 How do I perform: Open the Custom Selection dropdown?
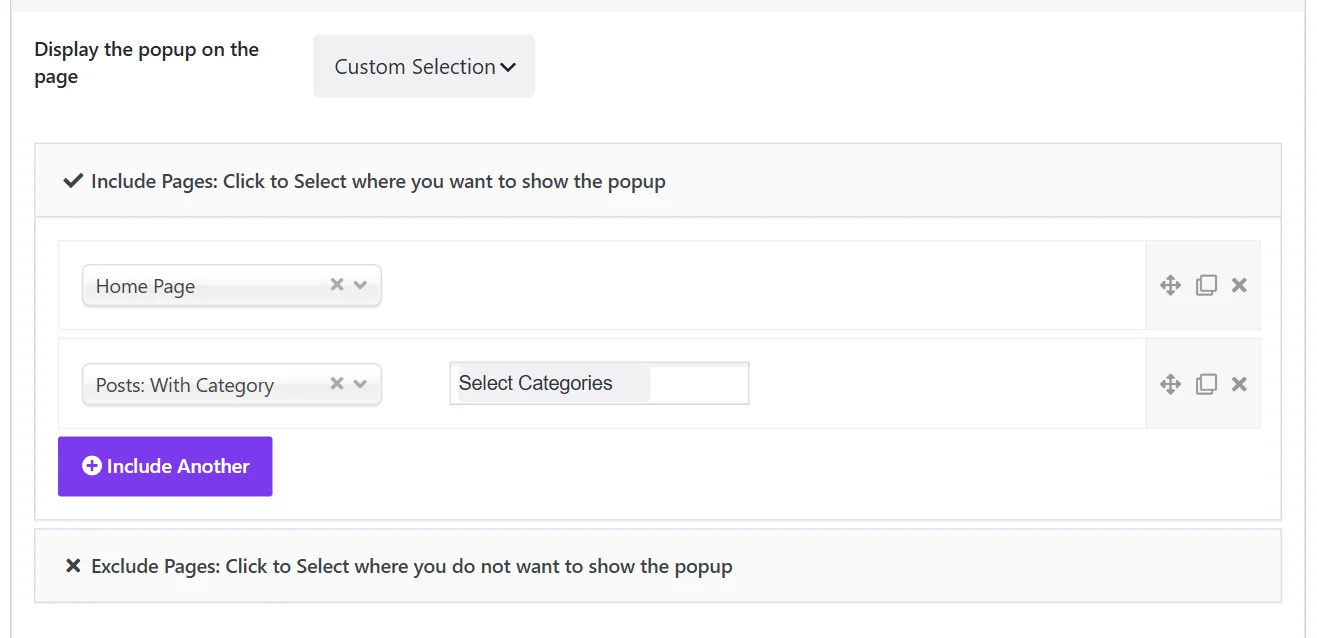[424, 66]
